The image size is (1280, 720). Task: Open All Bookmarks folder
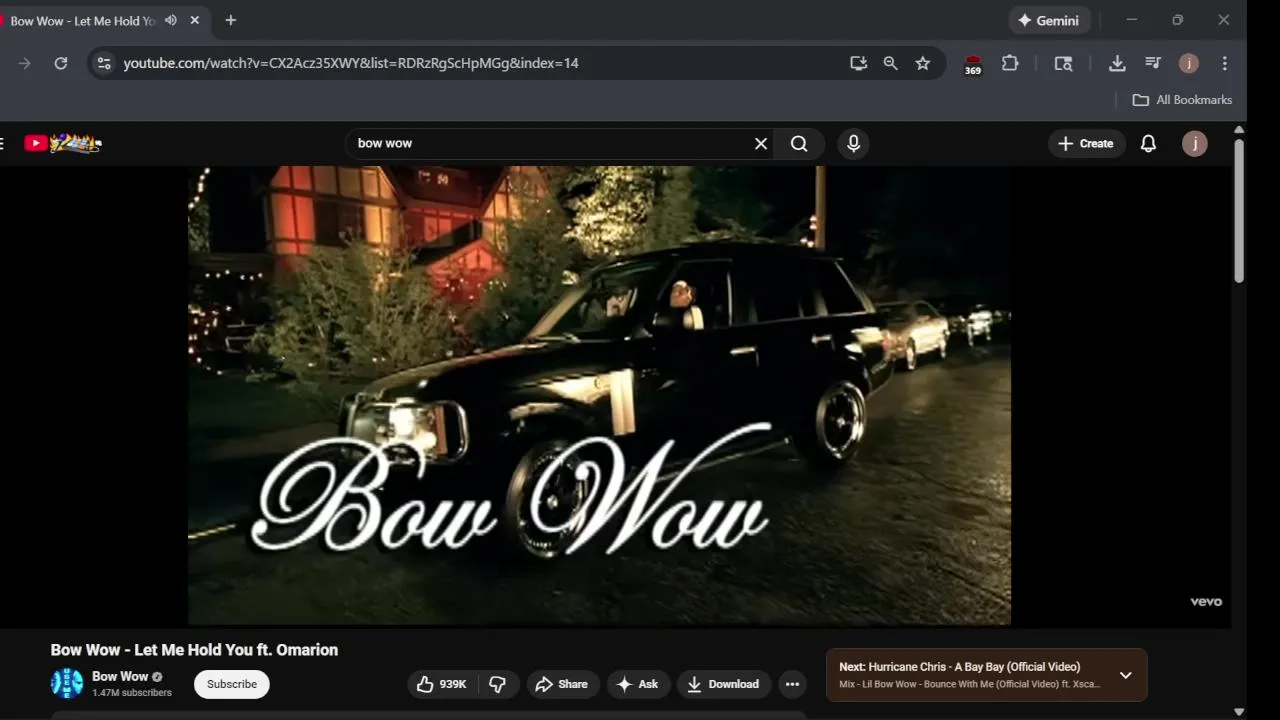(1182, 100)
